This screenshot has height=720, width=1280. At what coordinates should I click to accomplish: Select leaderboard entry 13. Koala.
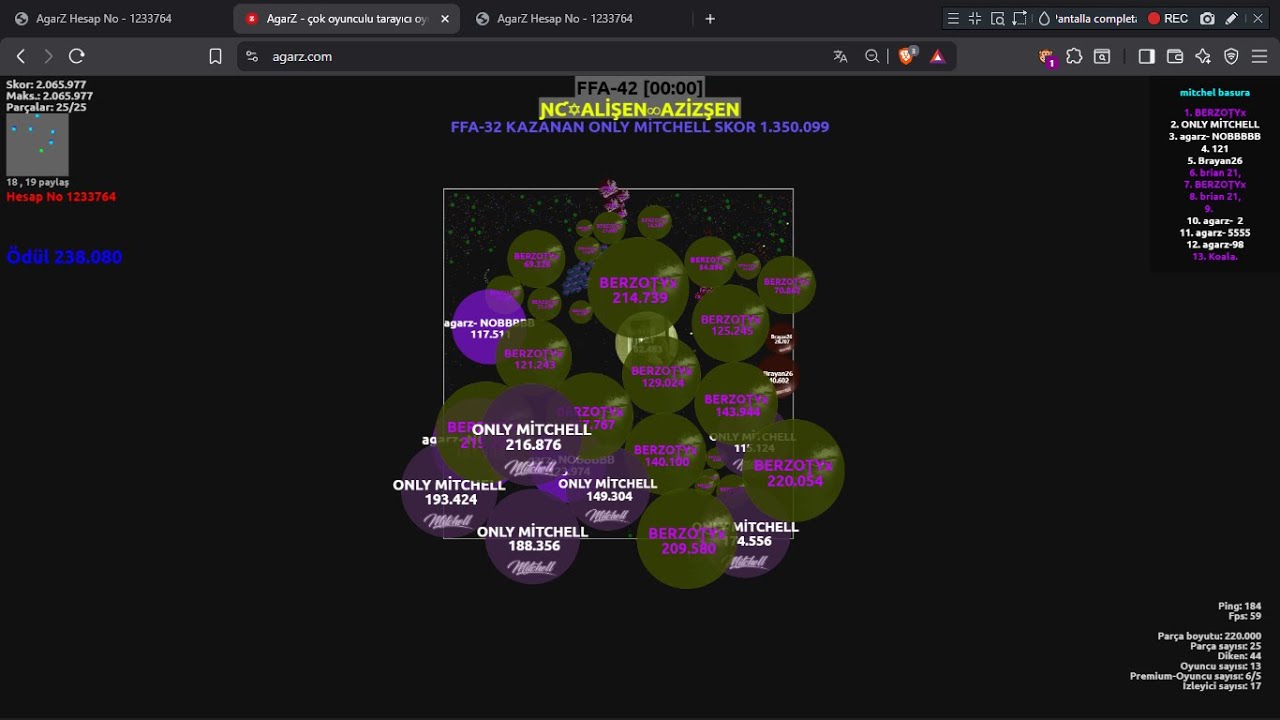(1215, 257)
